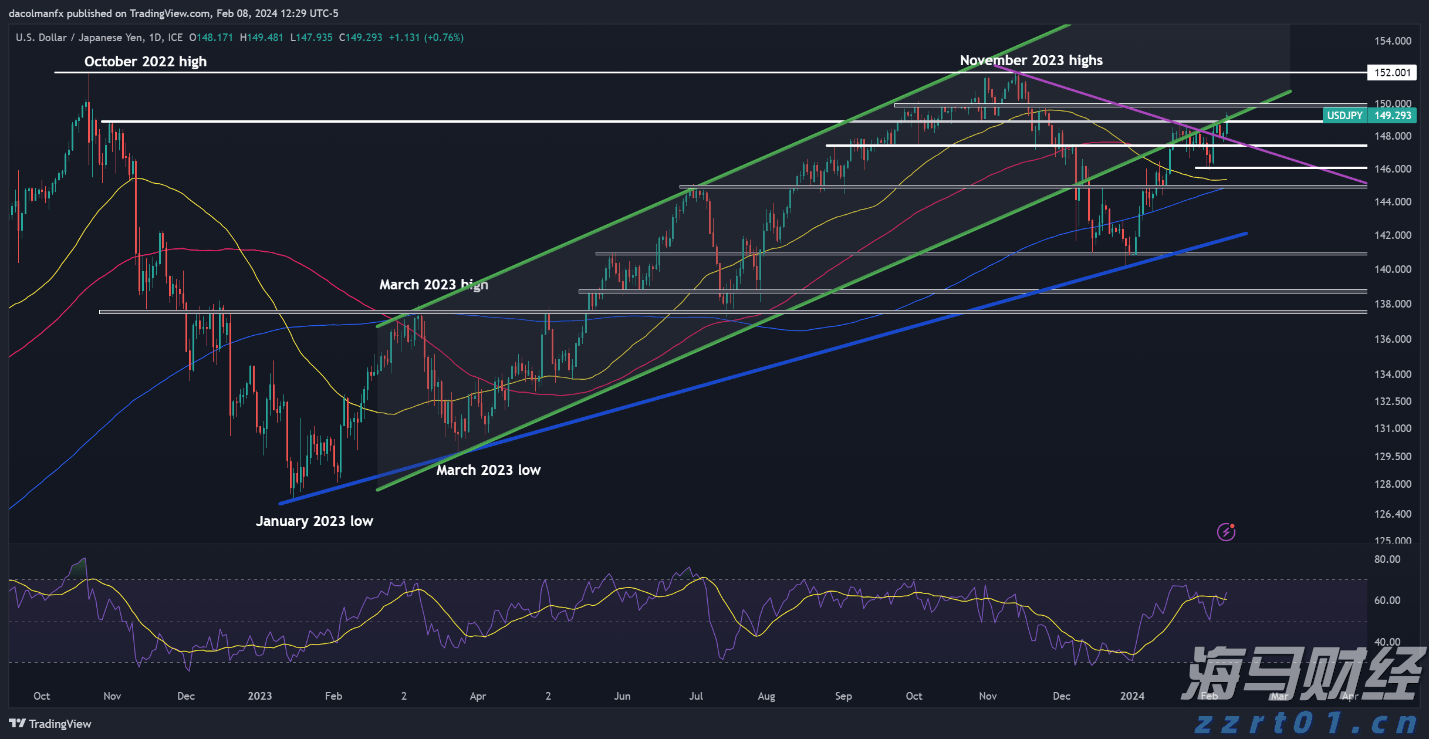The image size is (1429, 739).
Task: Click the 2023 label on time axis
Action: pos(259,696)
